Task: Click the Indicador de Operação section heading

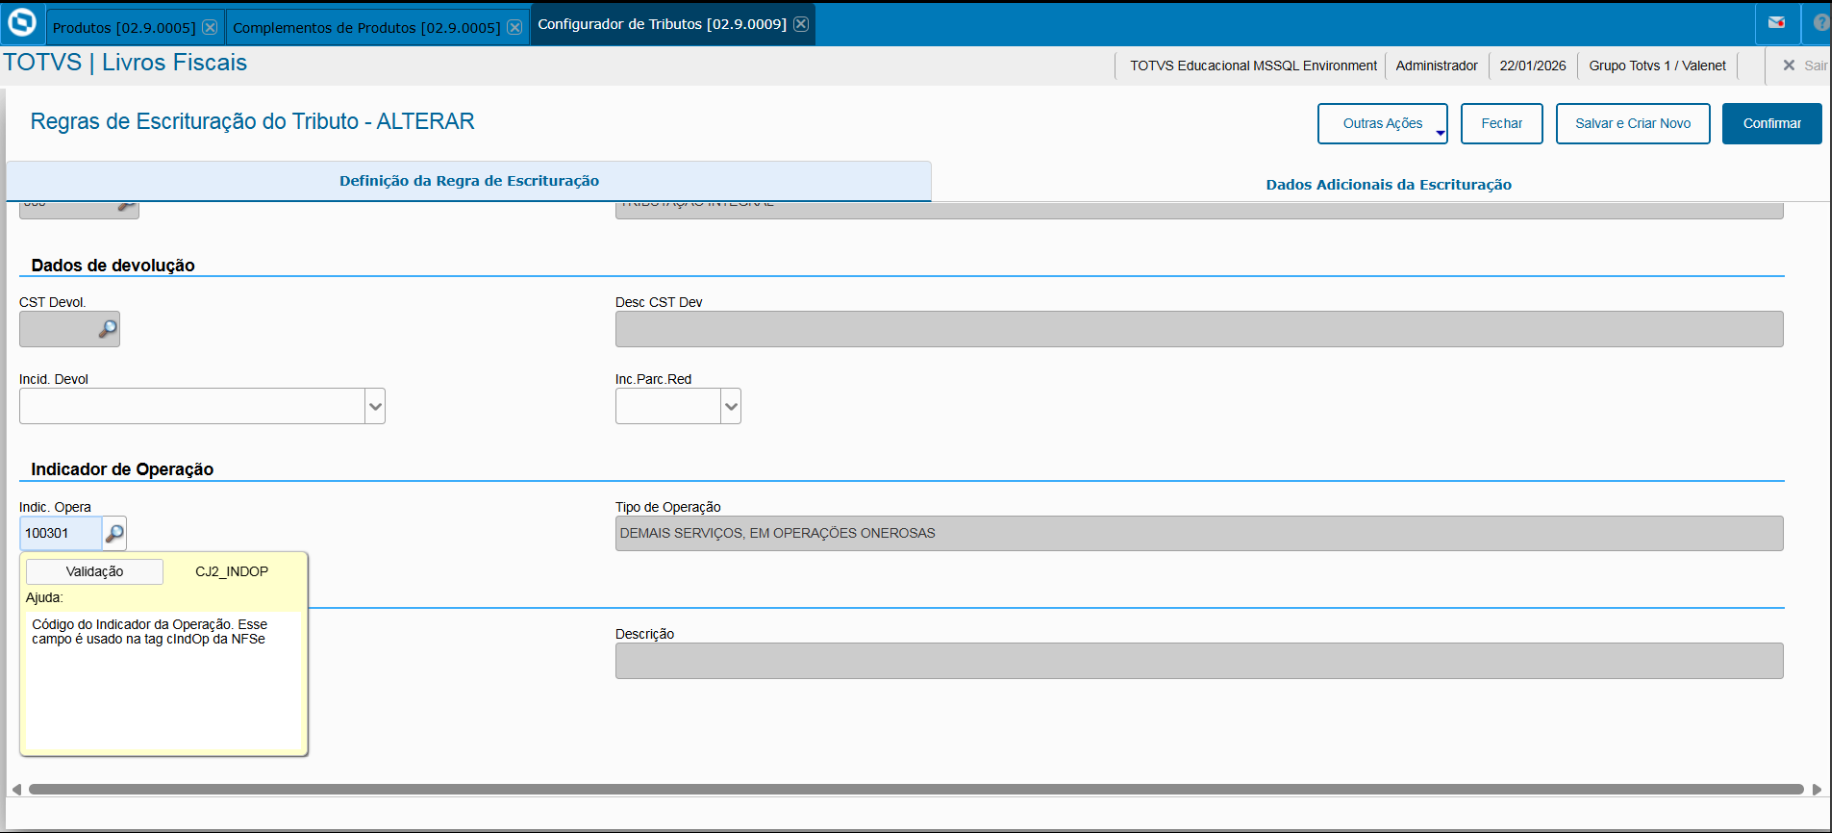Action: 122,469
